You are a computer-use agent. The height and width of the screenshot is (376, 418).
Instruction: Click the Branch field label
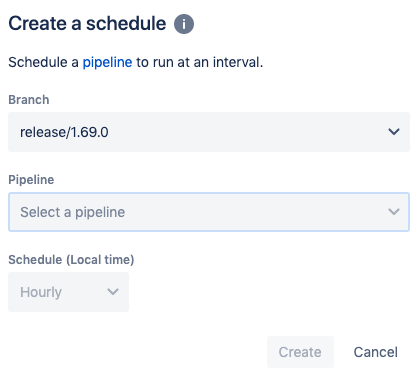(x=29, y=100)
